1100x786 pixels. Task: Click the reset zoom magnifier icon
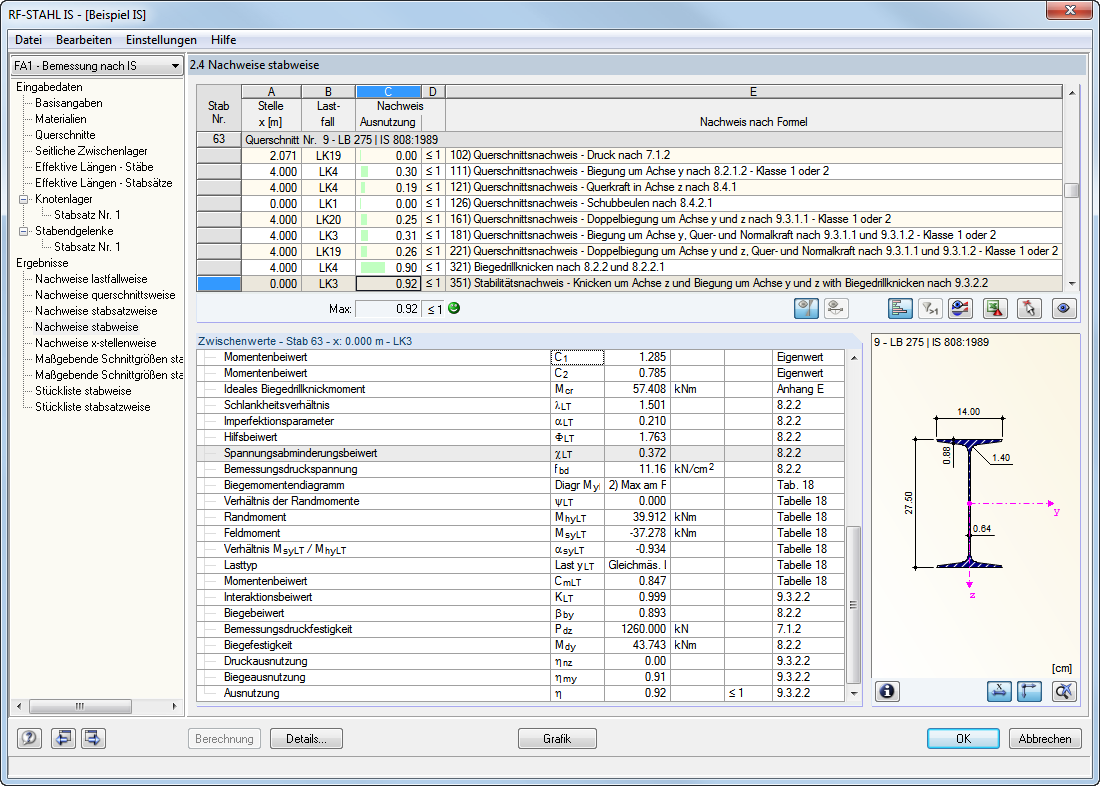[x=1064, y=691]
